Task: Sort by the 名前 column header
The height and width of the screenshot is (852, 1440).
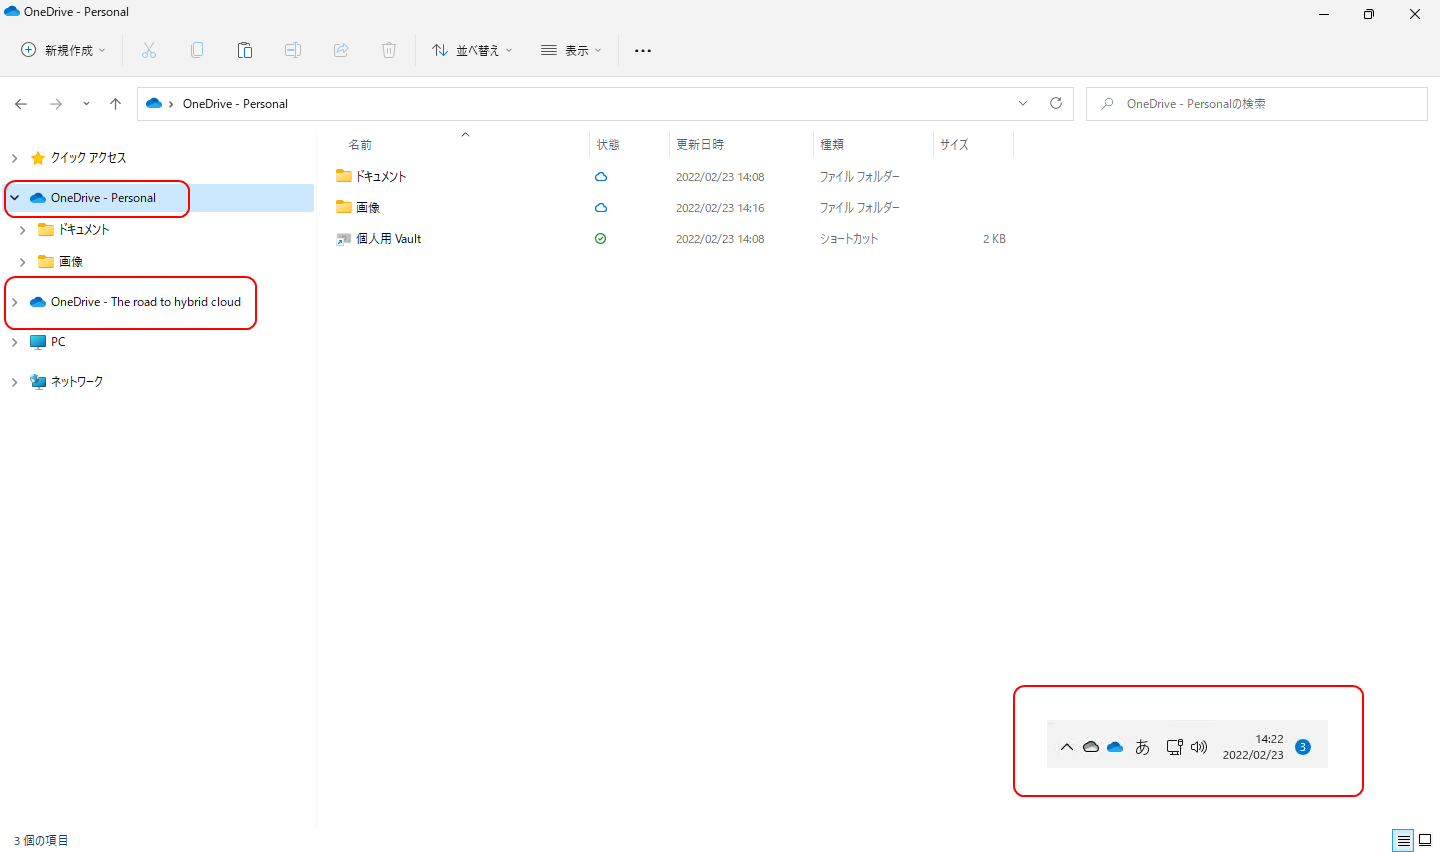Action: [x=360, y=145]
